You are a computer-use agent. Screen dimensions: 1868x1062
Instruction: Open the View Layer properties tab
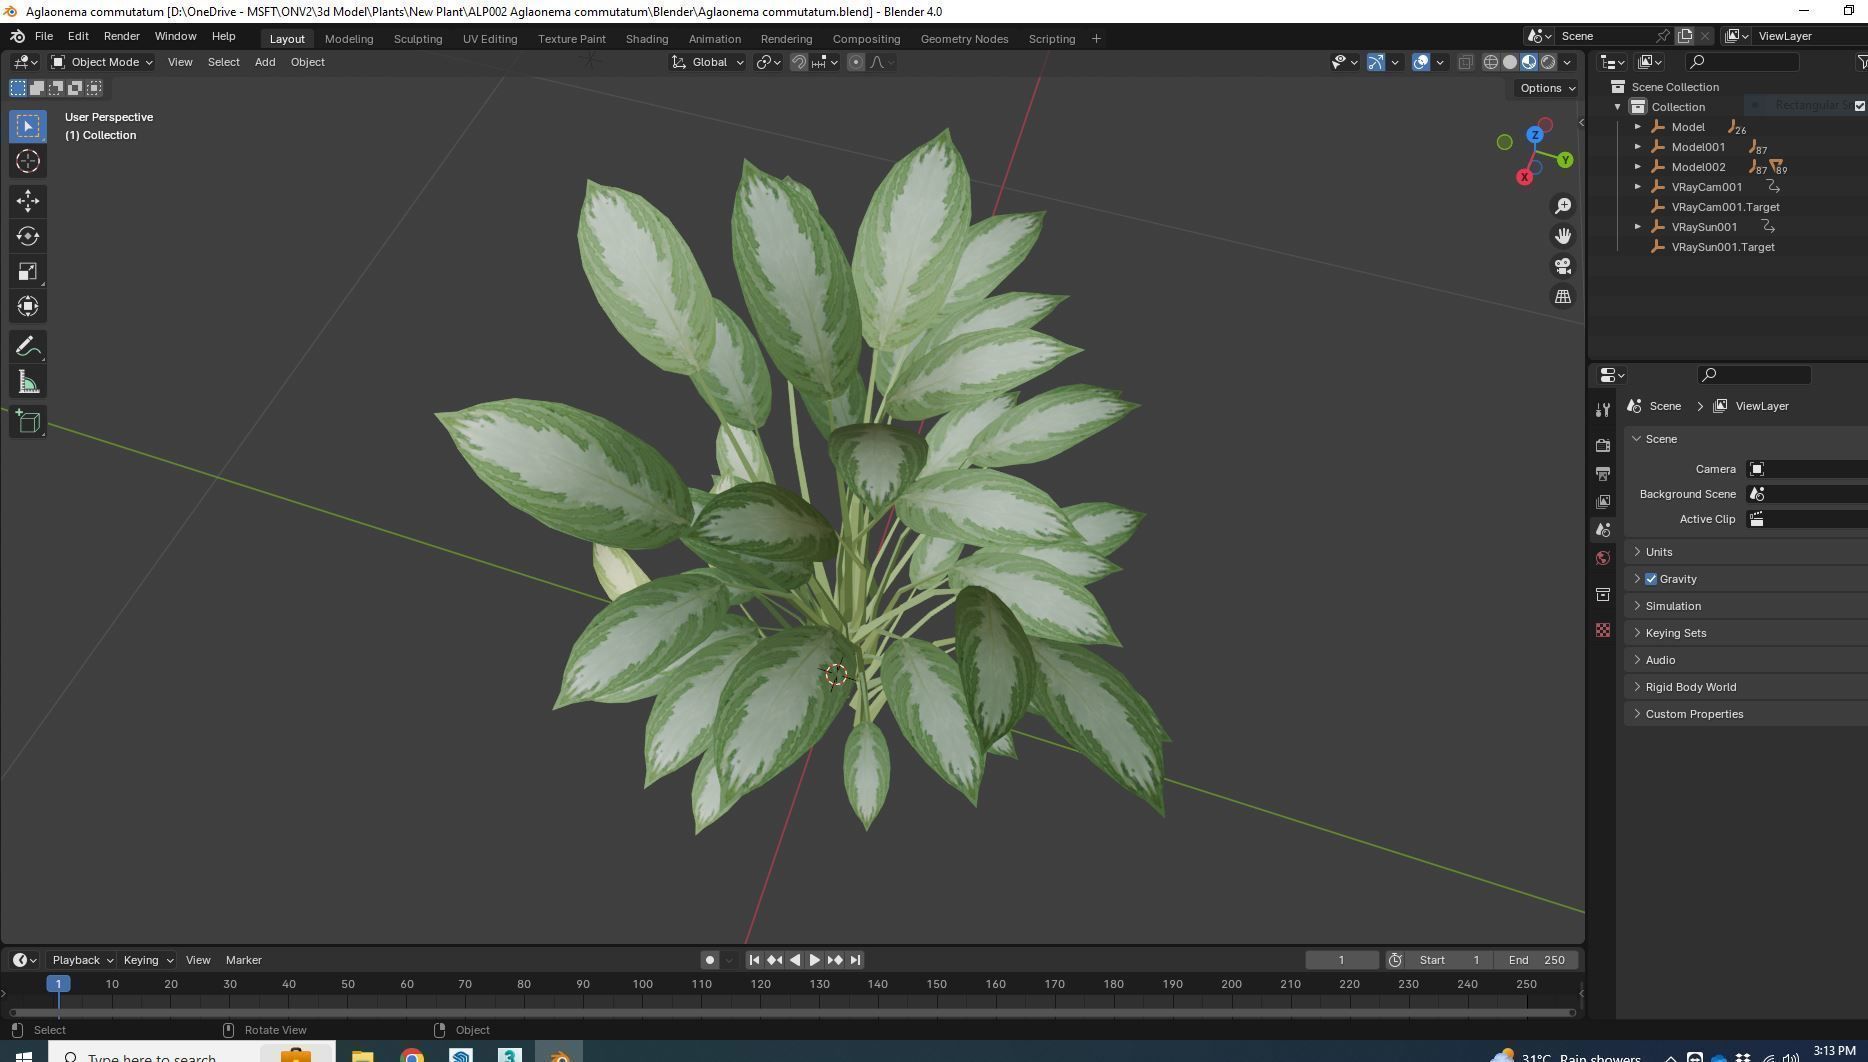(x=1603, y=501)
